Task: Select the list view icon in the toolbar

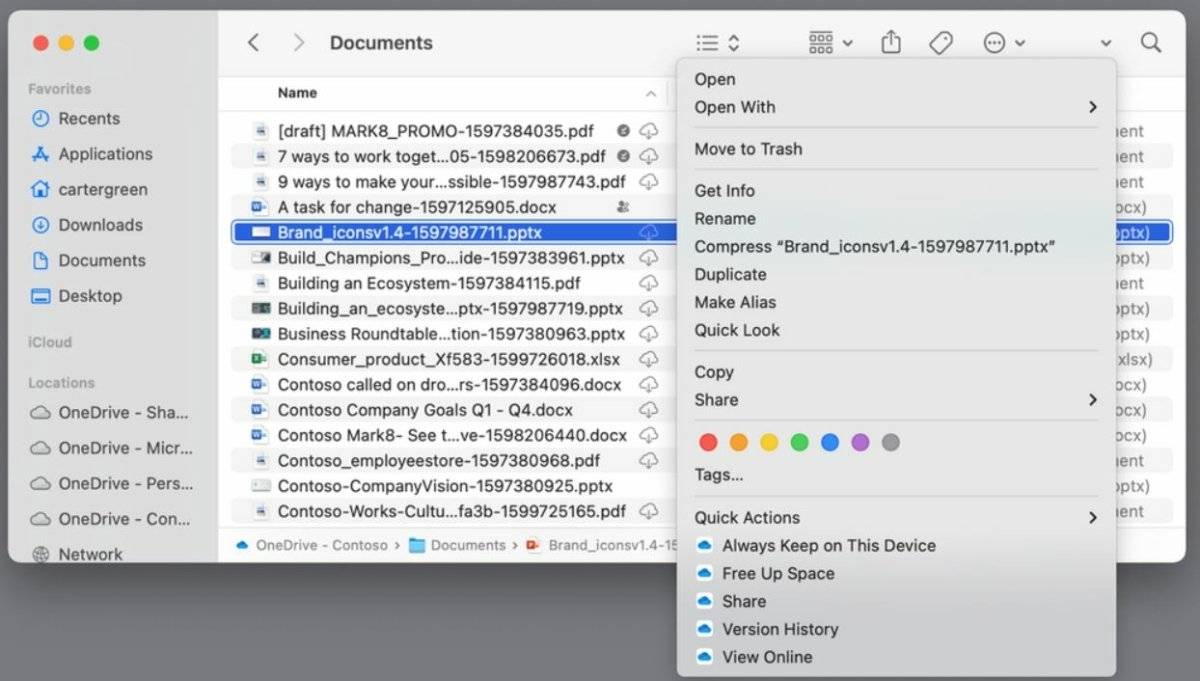Action: point(706,42)
